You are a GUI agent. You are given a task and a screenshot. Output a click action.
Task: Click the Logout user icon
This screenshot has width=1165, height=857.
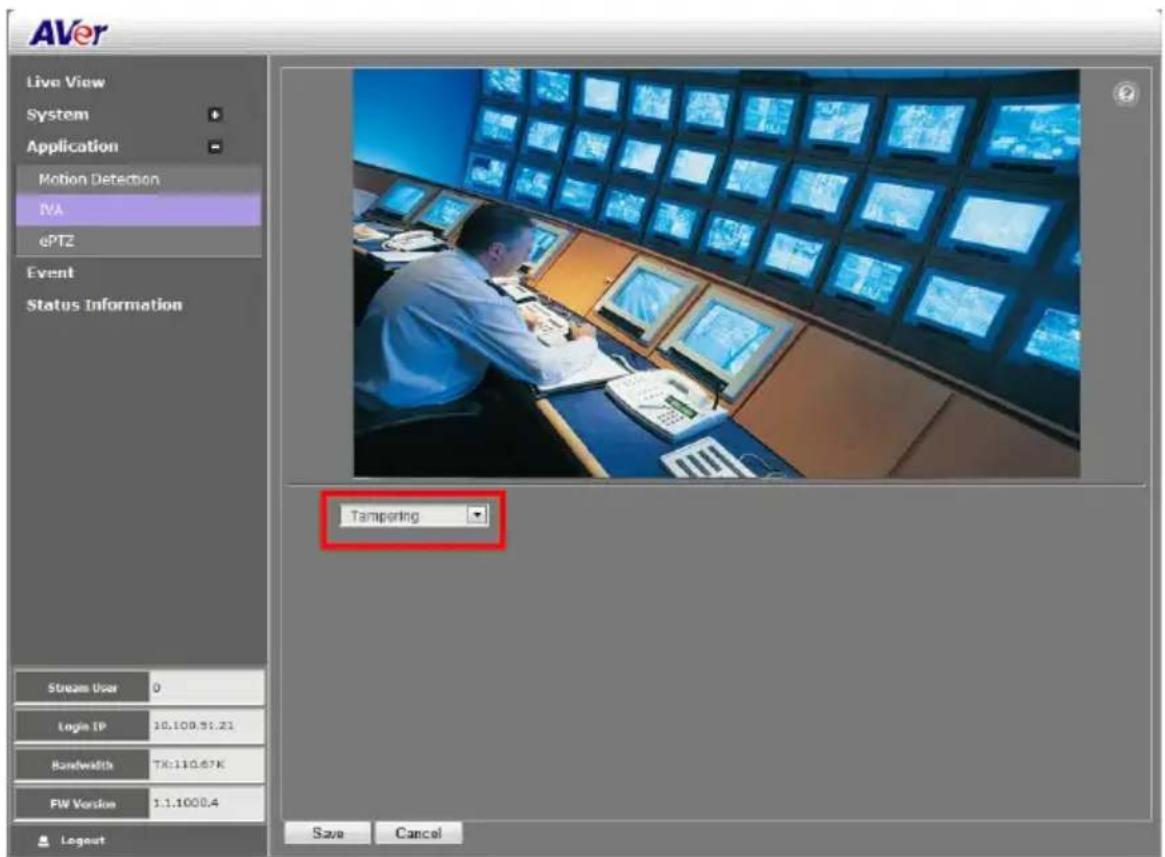click(44, 841)
